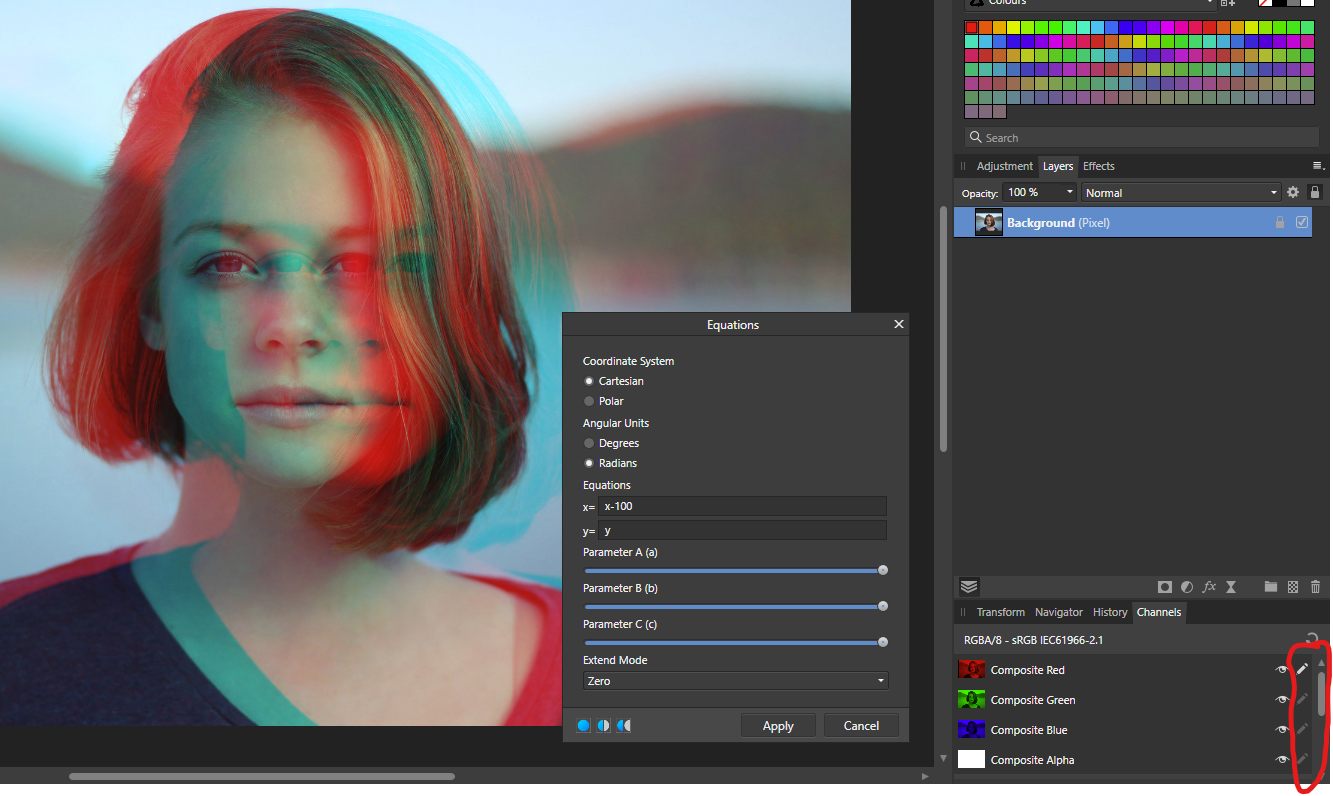Image resolution: width=1333 pixels, height=796 pixels.
Task: Click canvas scroll-right arrow at bottom
Action: pyautogui.click(x=925, y=776)
